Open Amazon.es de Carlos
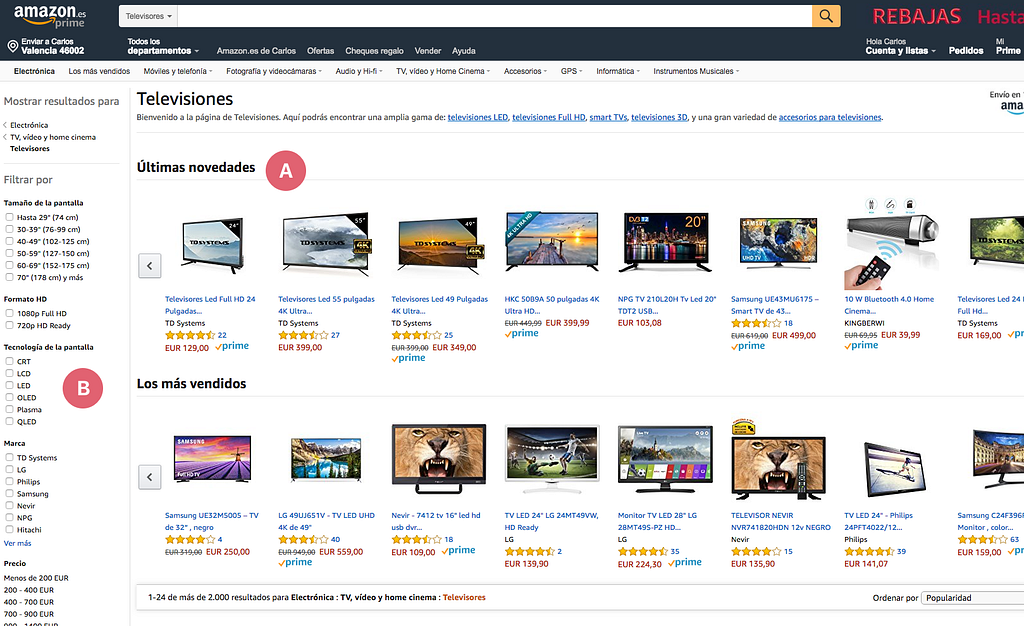This screenshot has width=1024, height=626. coord(256,51)
